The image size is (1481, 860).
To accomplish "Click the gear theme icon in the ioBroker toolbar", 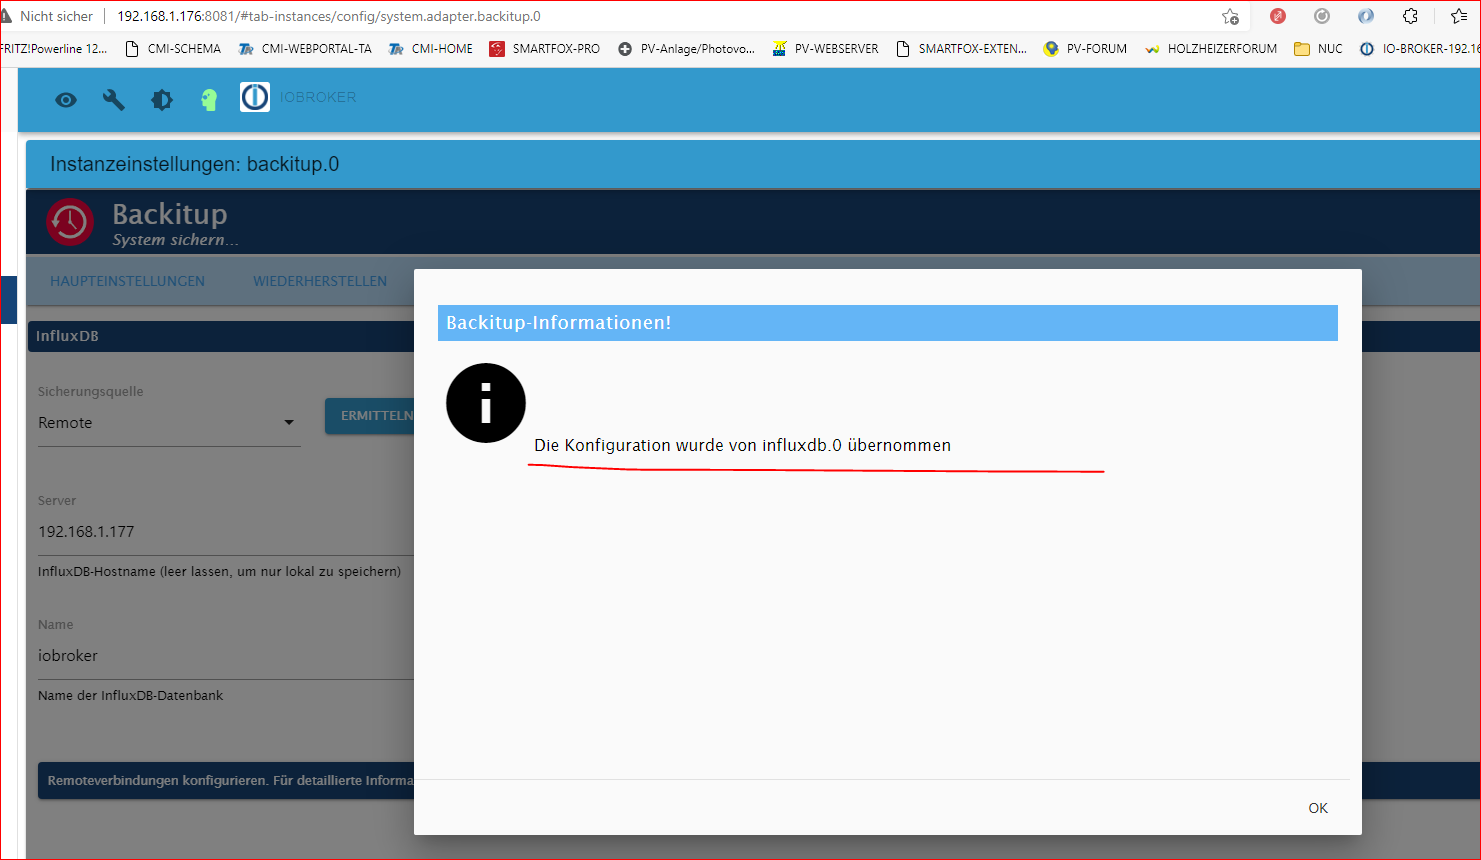I will [x=162, y=99].
